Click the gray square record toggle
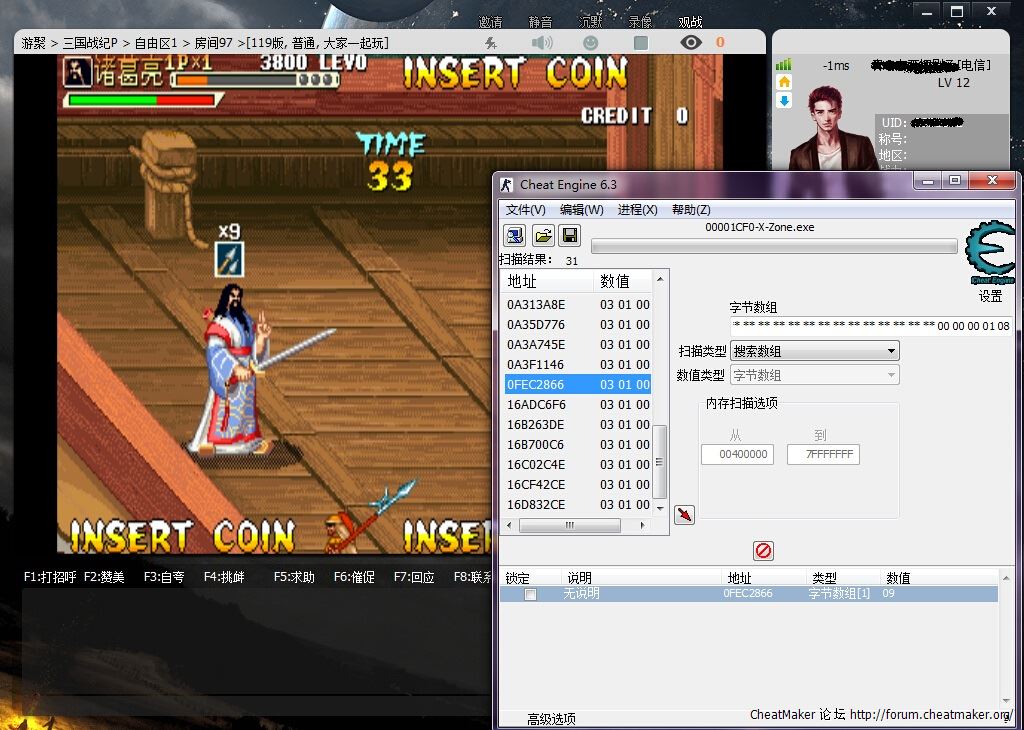 point(641,43)
